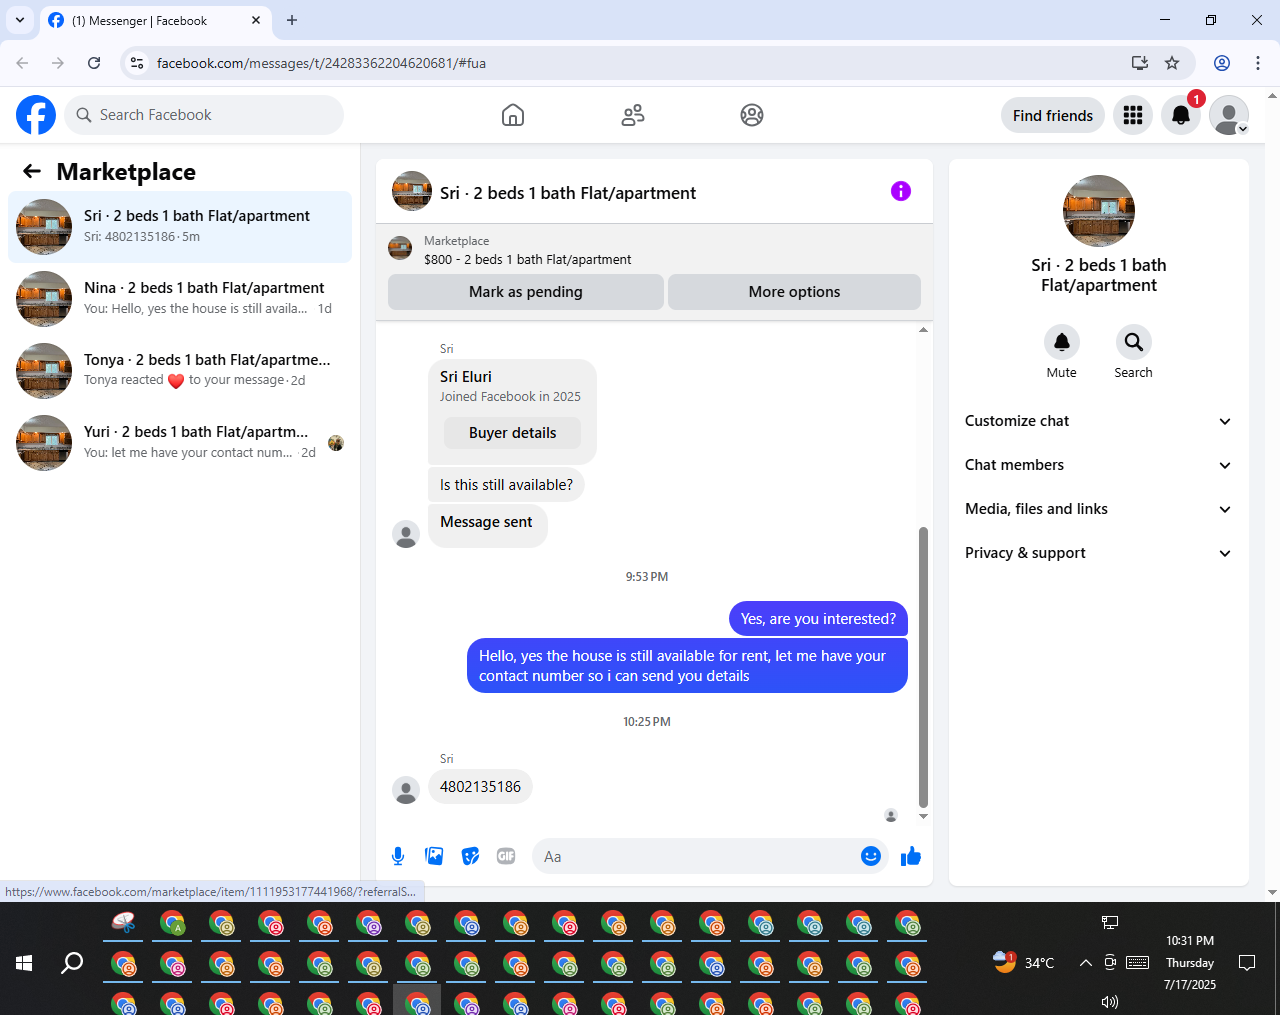Open Chrome's three-dot menu
Image resolution: width=1280 pixels, height=1015 pixels.
click(1258, 63)
